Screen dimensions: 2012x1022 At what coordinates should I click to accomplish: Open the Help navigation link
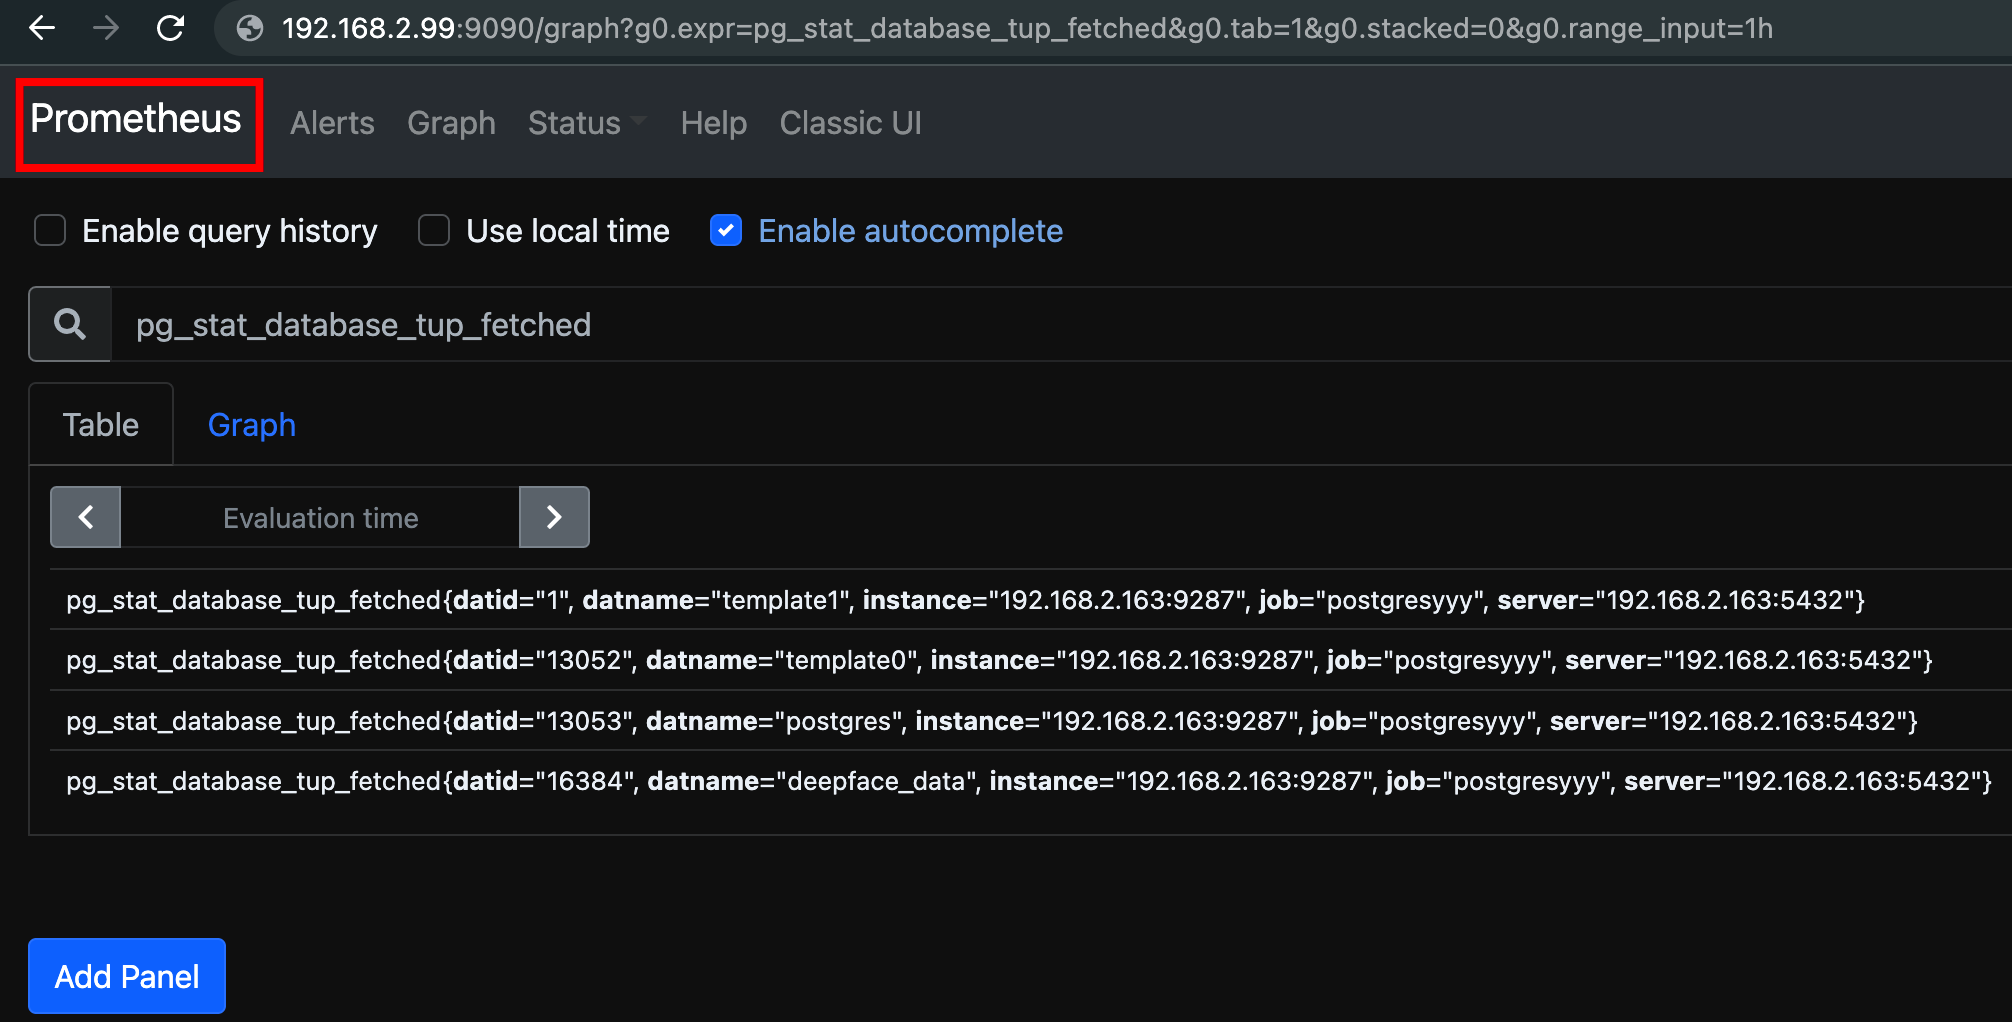[x=714, y=123]
